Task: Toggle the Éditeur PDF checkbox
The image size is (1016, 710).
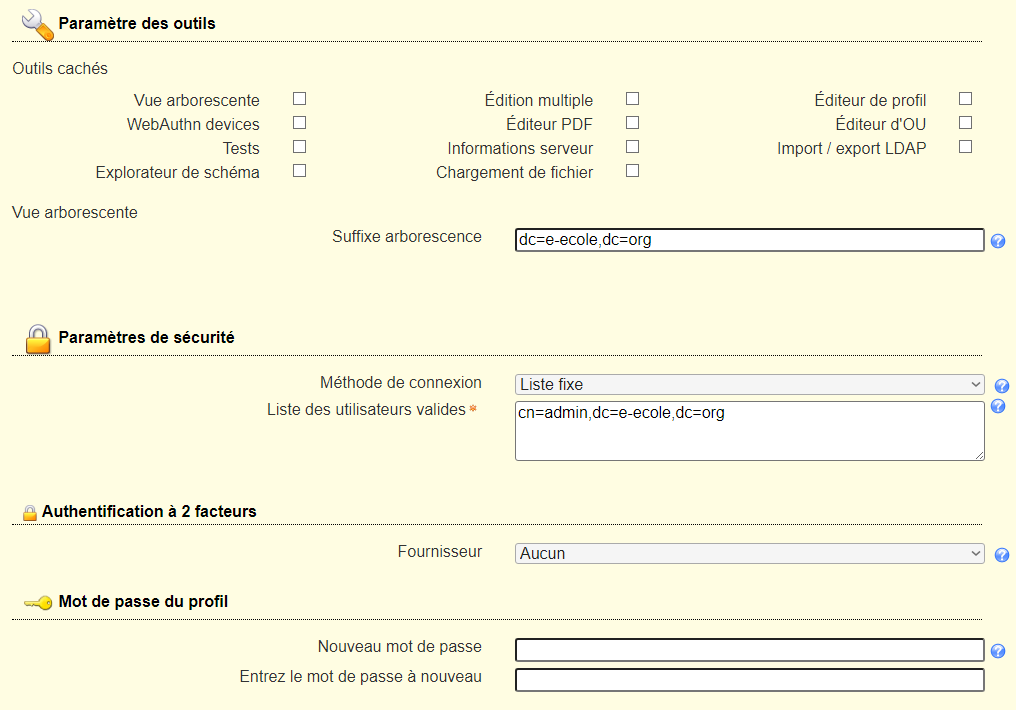Action: pyautogui.click(x=632, y=123)
